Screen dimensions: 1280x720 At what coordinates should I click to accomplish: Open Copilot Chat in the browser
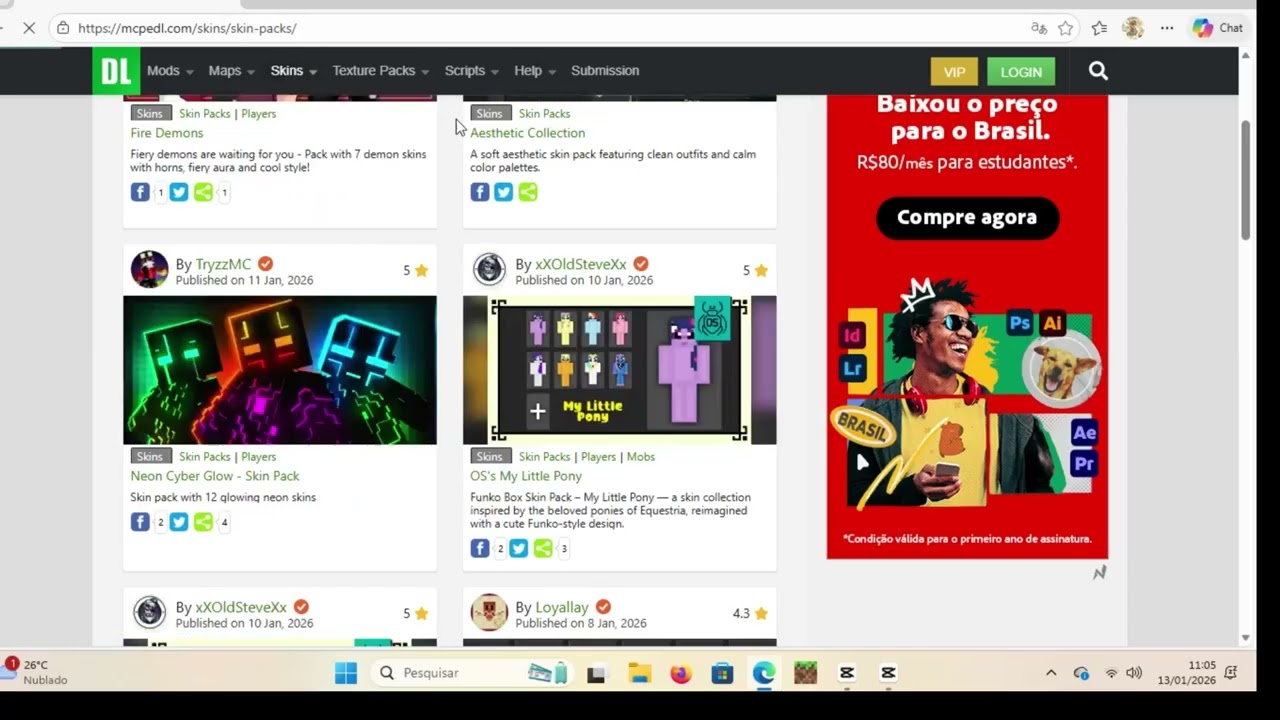(1218, 28)
